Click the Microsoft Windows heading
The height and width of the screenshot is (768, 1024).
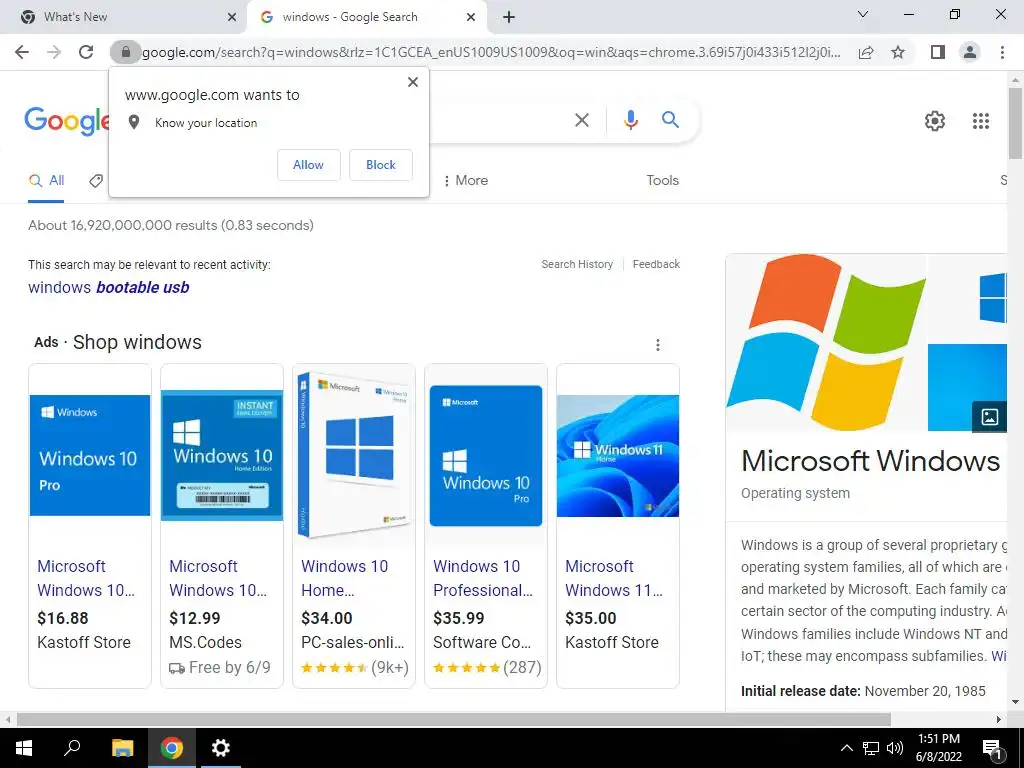coord(871,461)
